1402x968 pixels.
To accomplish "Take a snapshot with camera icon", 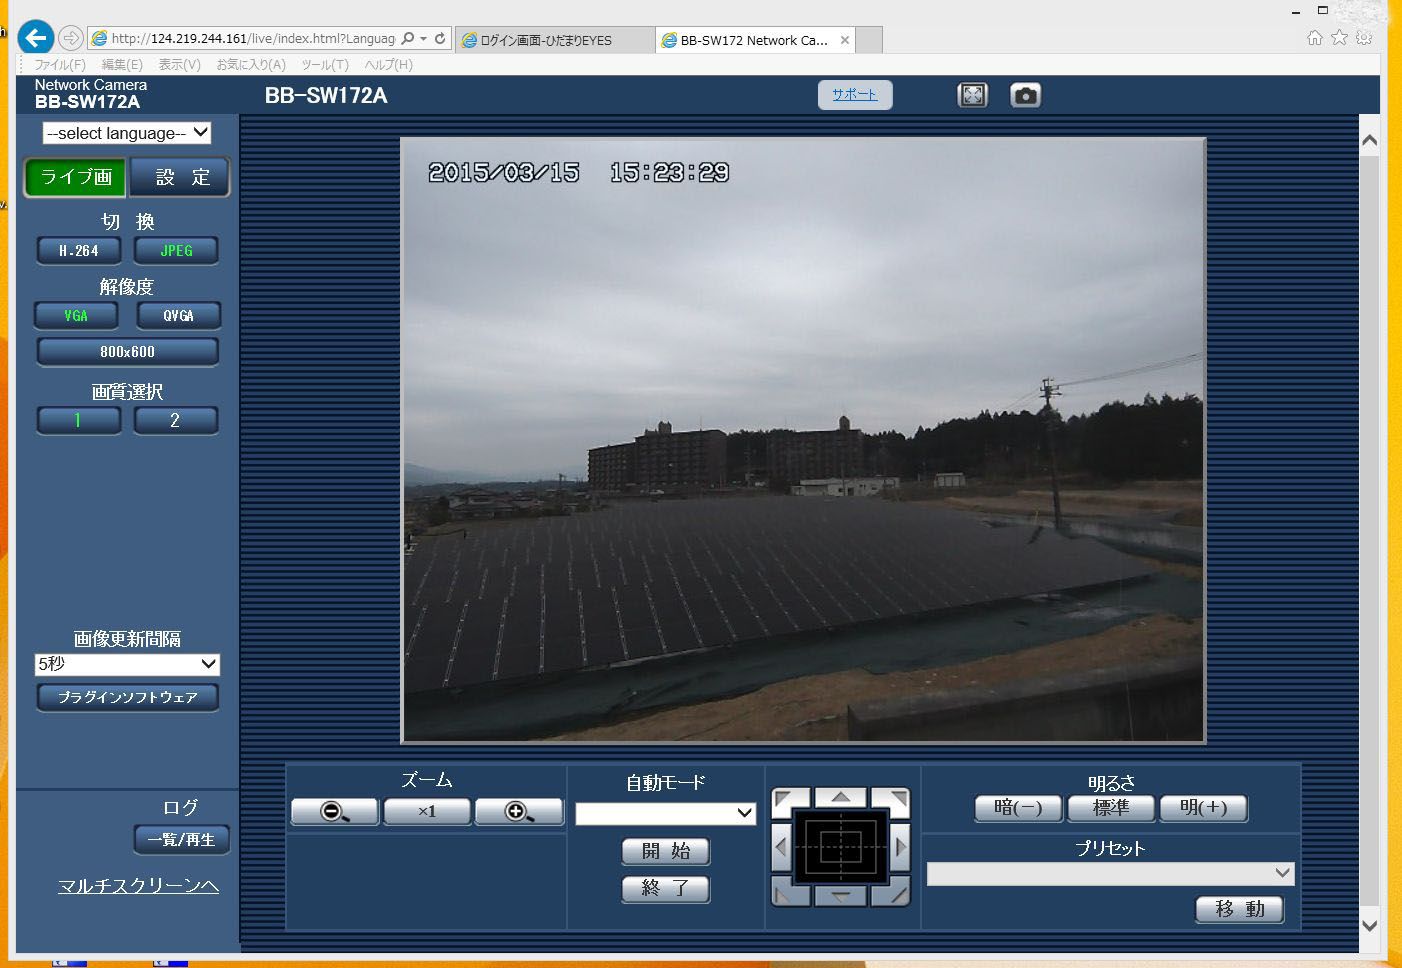I will [x=1025, y=95].
